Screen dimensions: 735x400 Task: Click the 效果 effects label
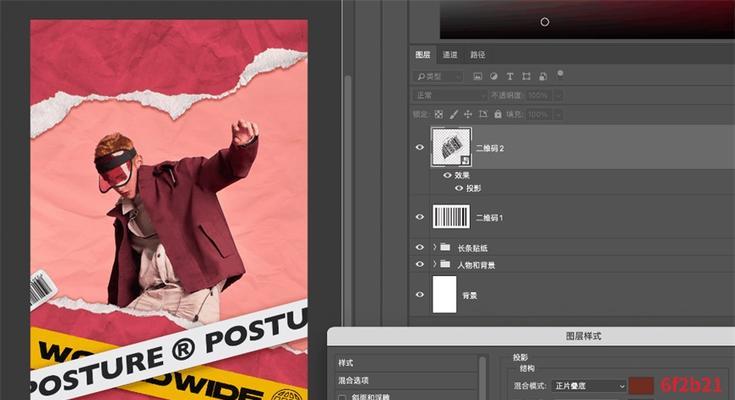(x=462, y=175)
